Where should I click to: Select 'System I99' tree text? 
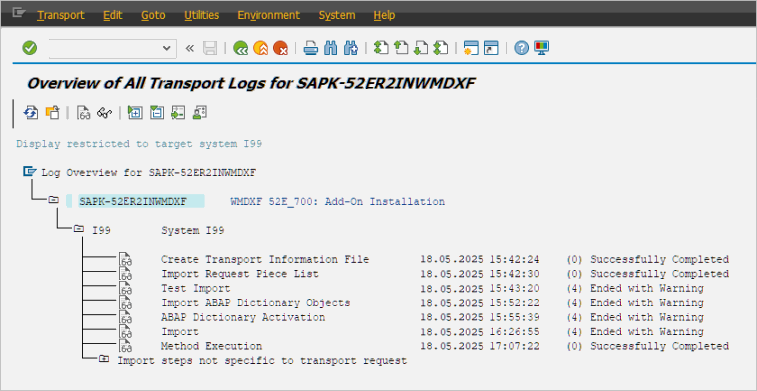pos(193,231)
